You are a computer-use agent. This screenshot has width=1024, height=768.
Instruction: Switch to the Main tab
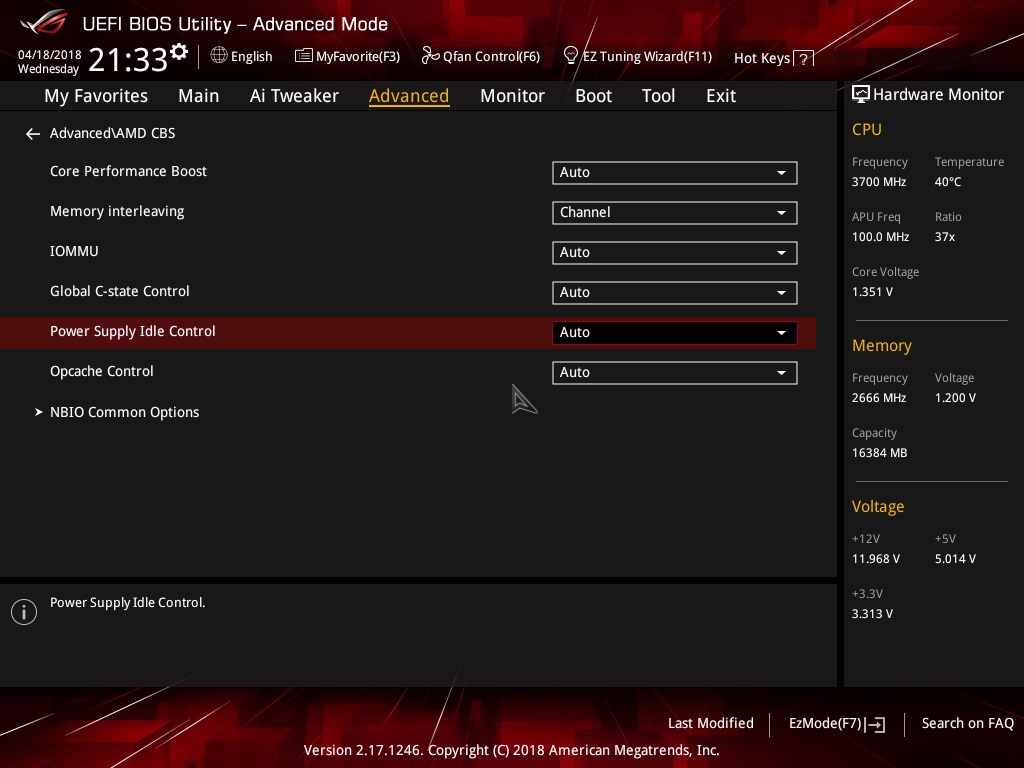pos(199,96)
